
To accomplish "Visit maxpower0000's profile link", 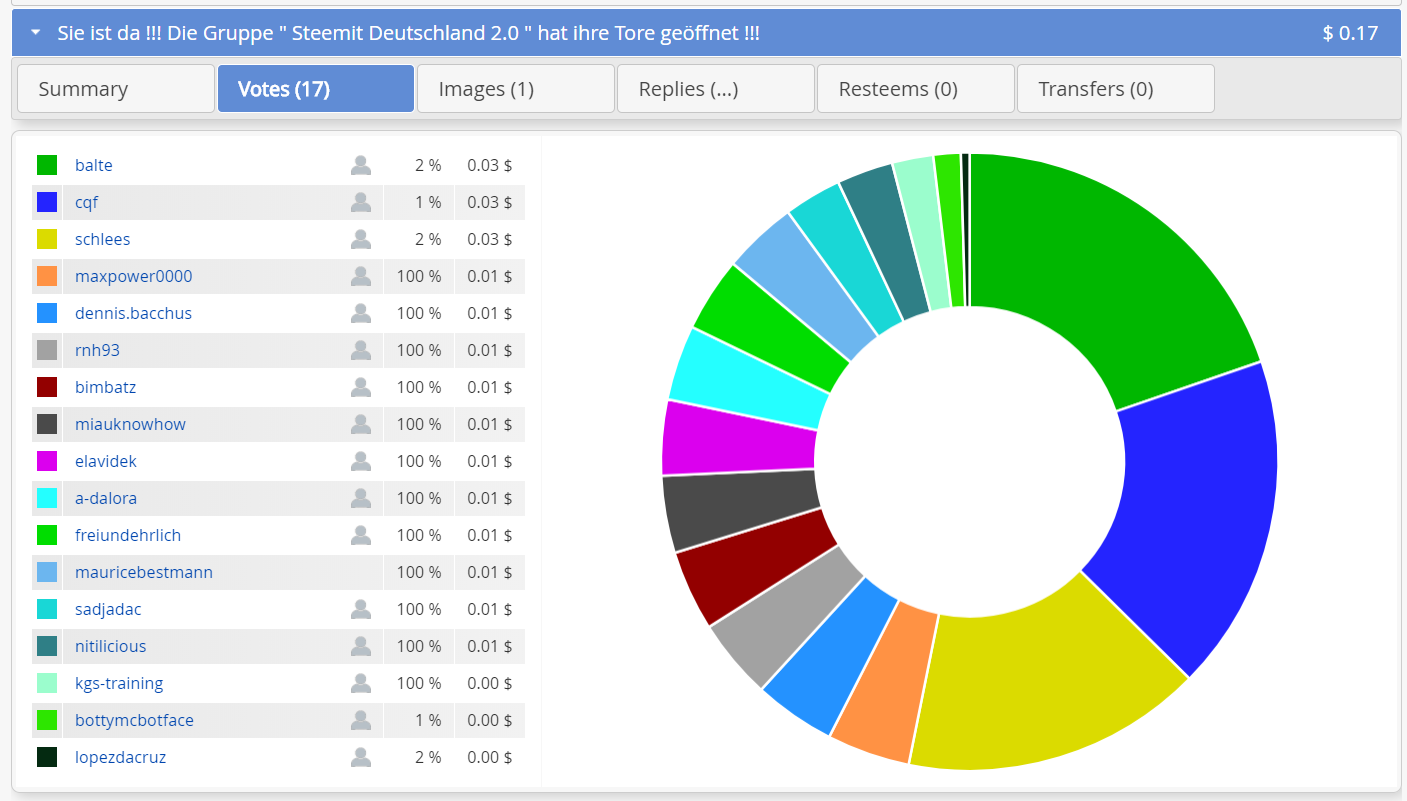I will click(x=133, y=276).
